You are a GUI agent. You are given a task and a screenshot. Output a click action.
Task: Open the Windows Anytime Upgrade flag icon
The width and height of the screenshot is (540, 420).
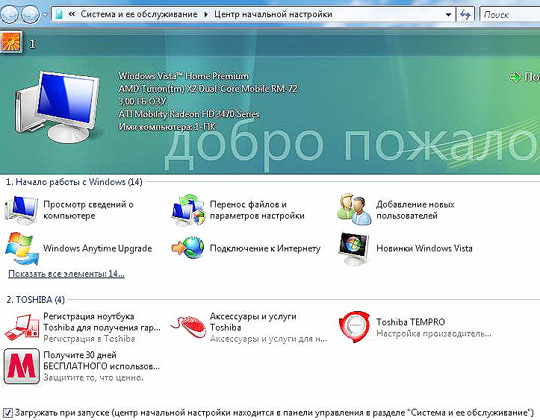22,249
